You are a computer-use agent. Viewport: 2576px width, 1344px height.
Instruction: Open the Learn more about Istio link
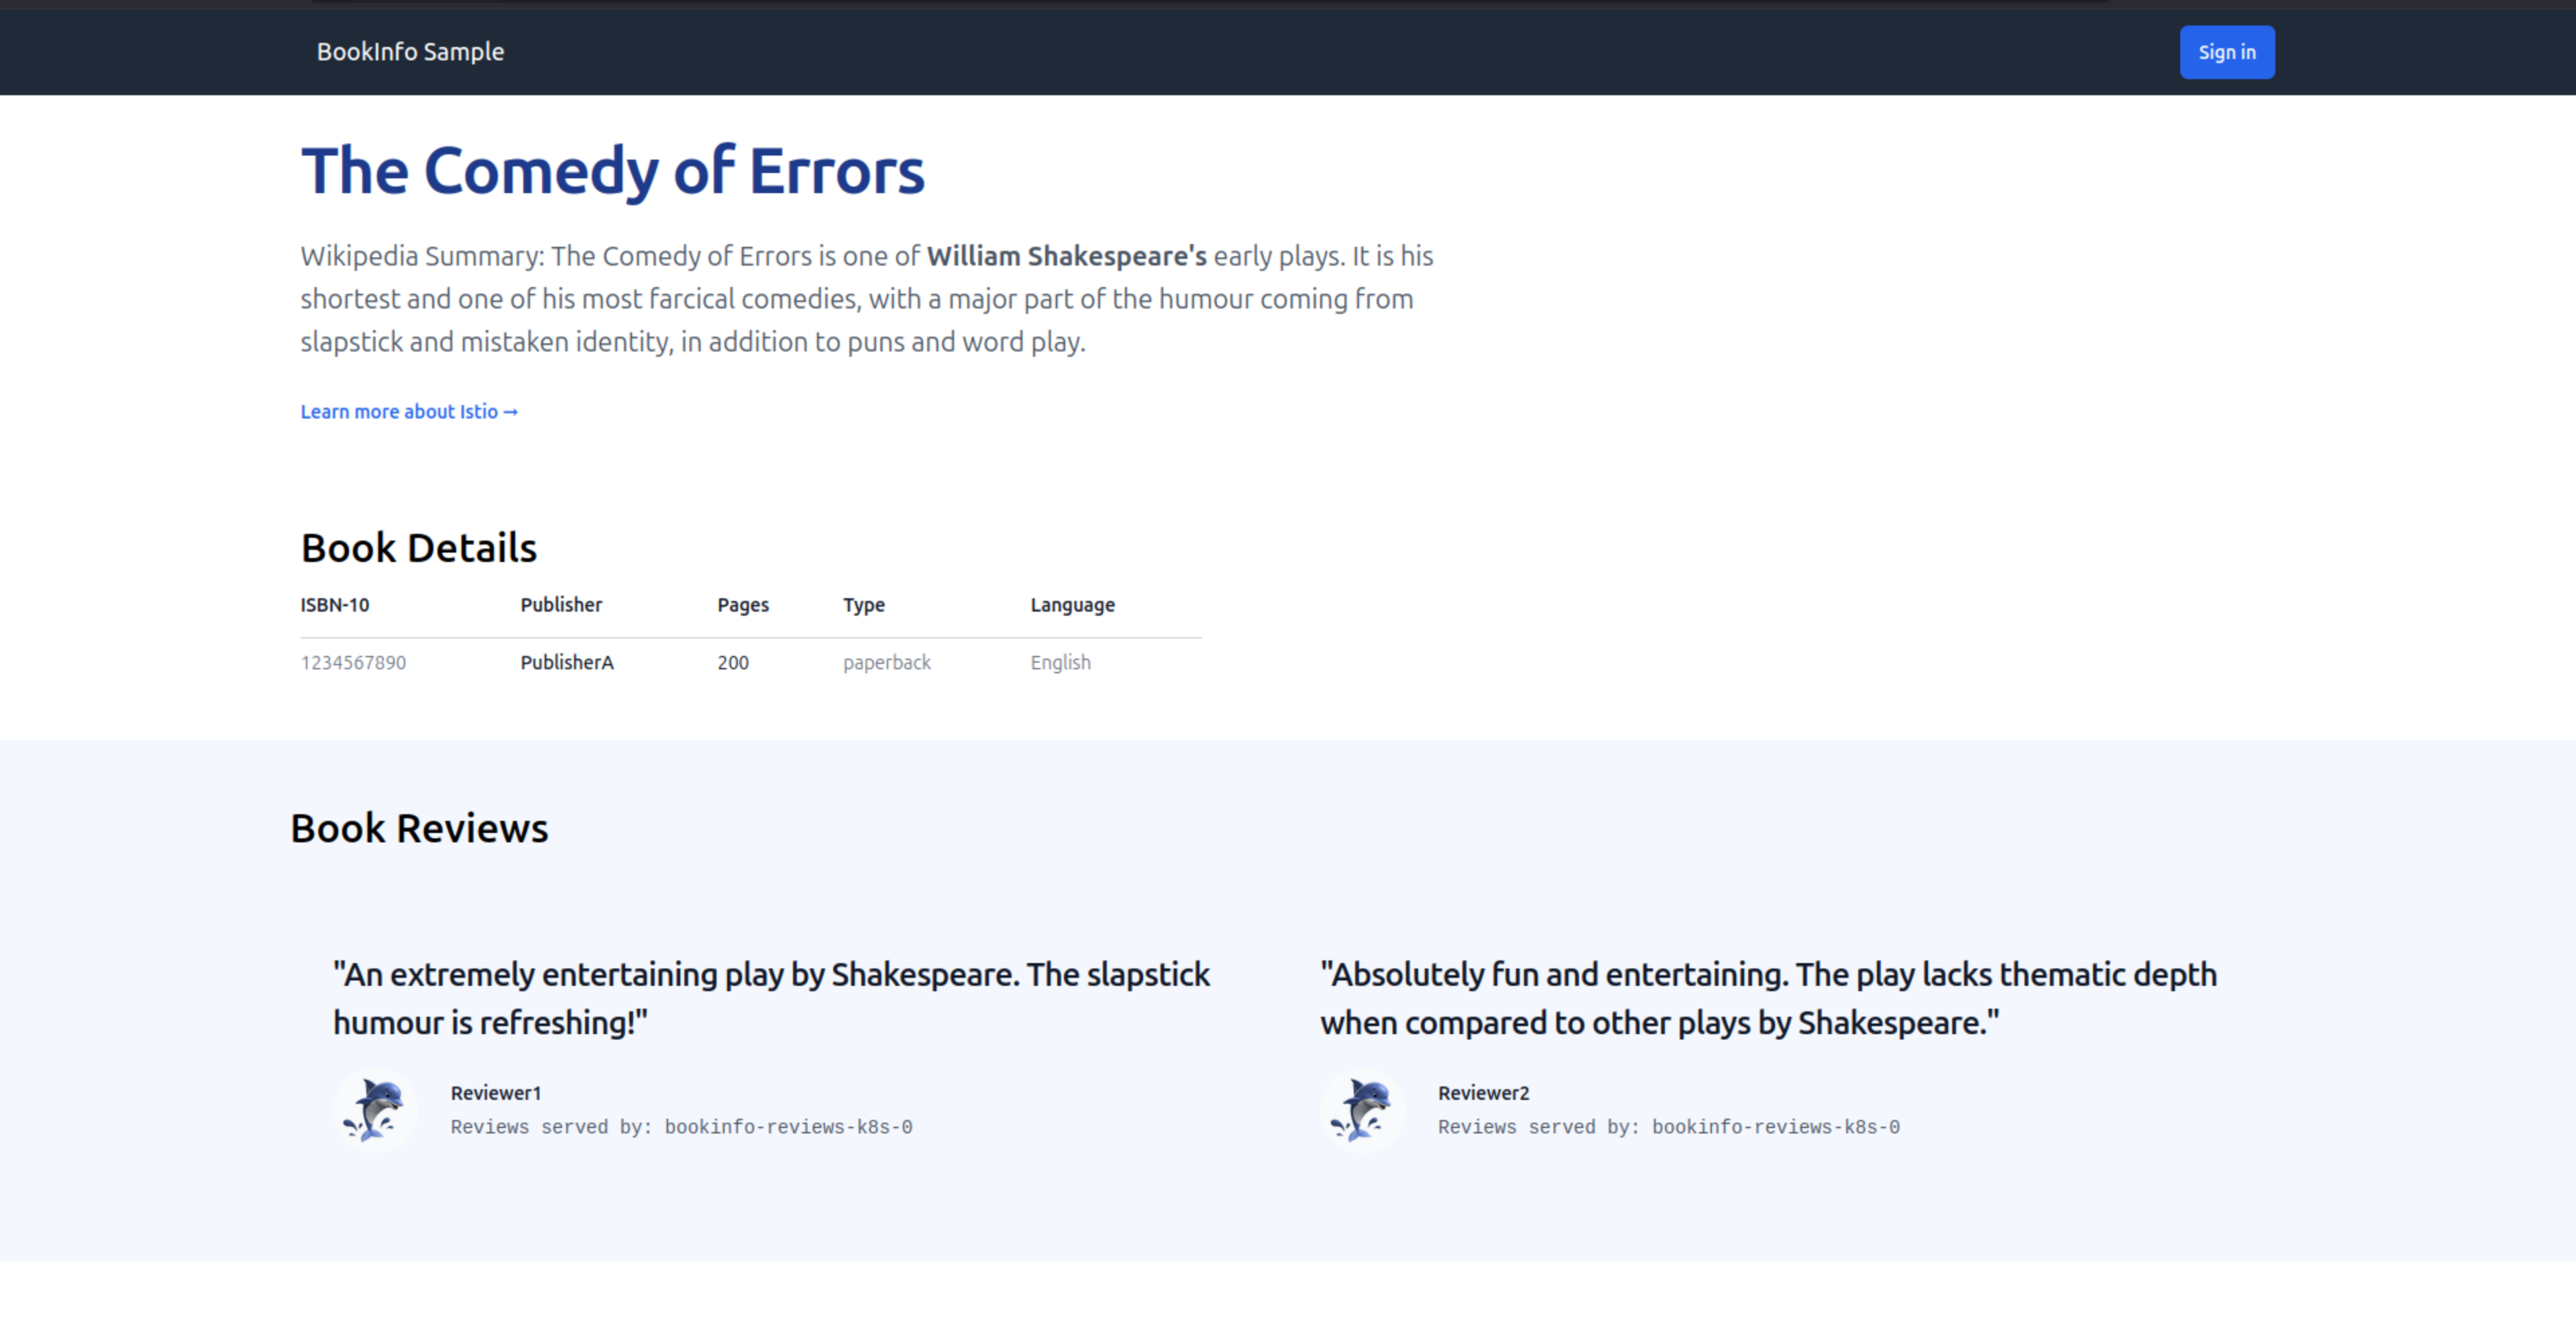click(398, 411)
